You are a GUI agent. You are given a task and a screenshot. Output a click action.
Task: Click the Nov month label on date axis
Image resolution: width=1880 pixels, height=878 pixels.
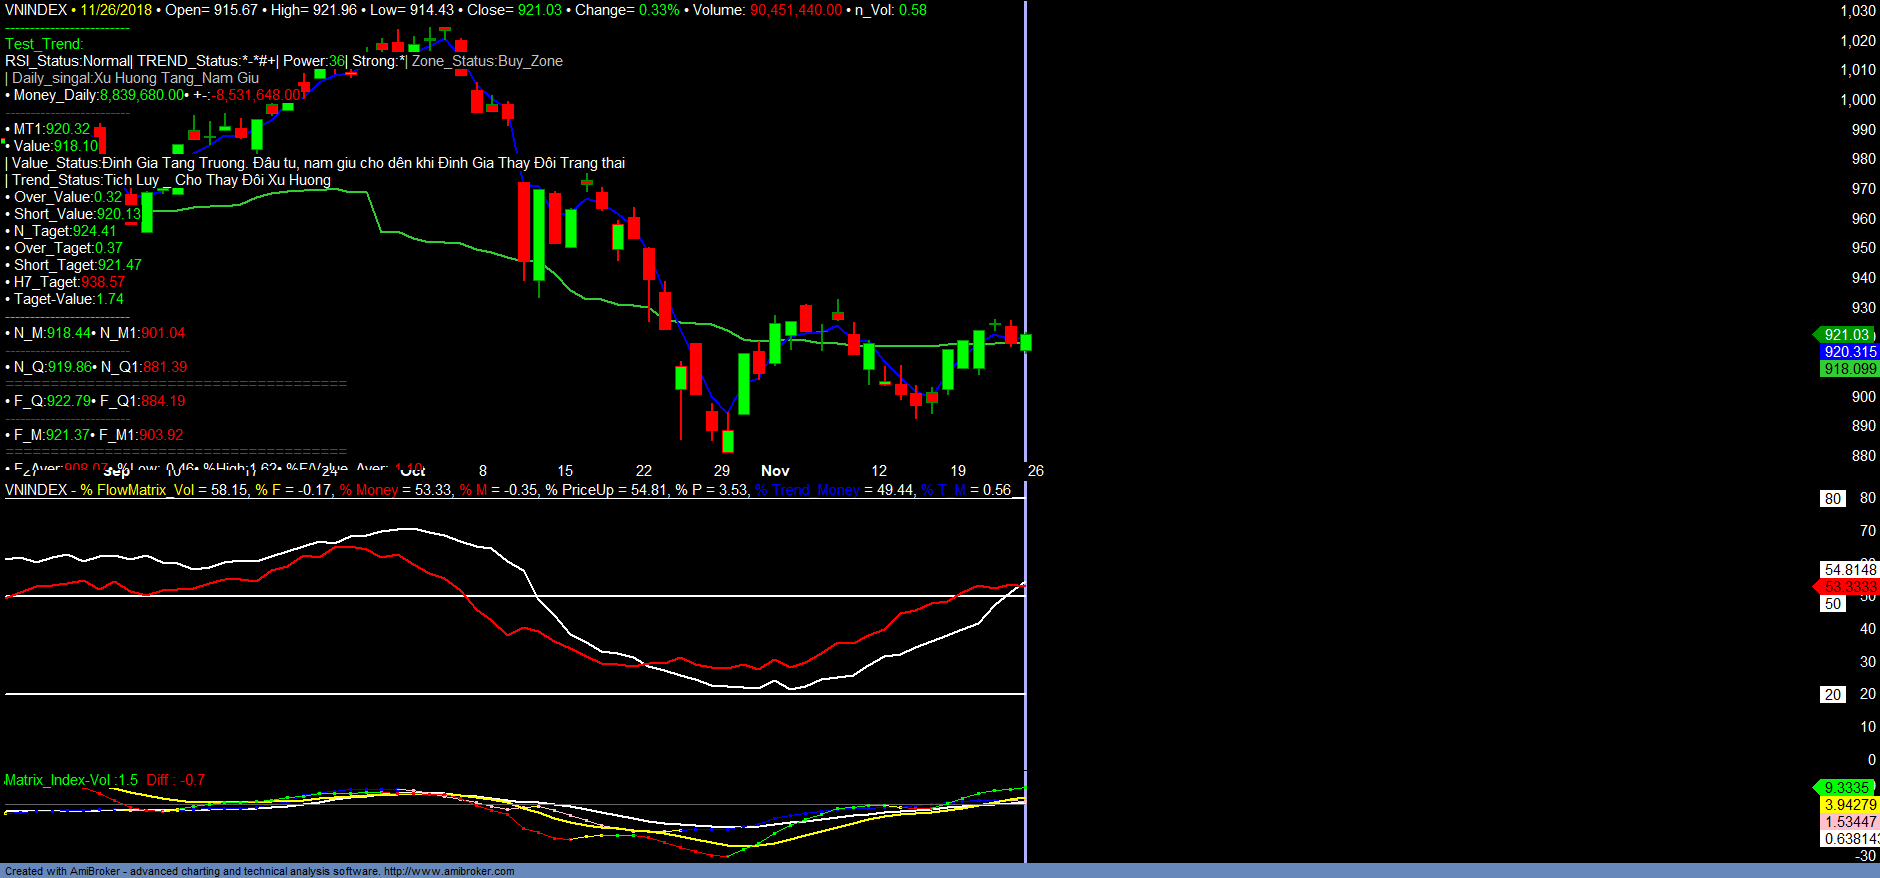(x=775, y=471)
